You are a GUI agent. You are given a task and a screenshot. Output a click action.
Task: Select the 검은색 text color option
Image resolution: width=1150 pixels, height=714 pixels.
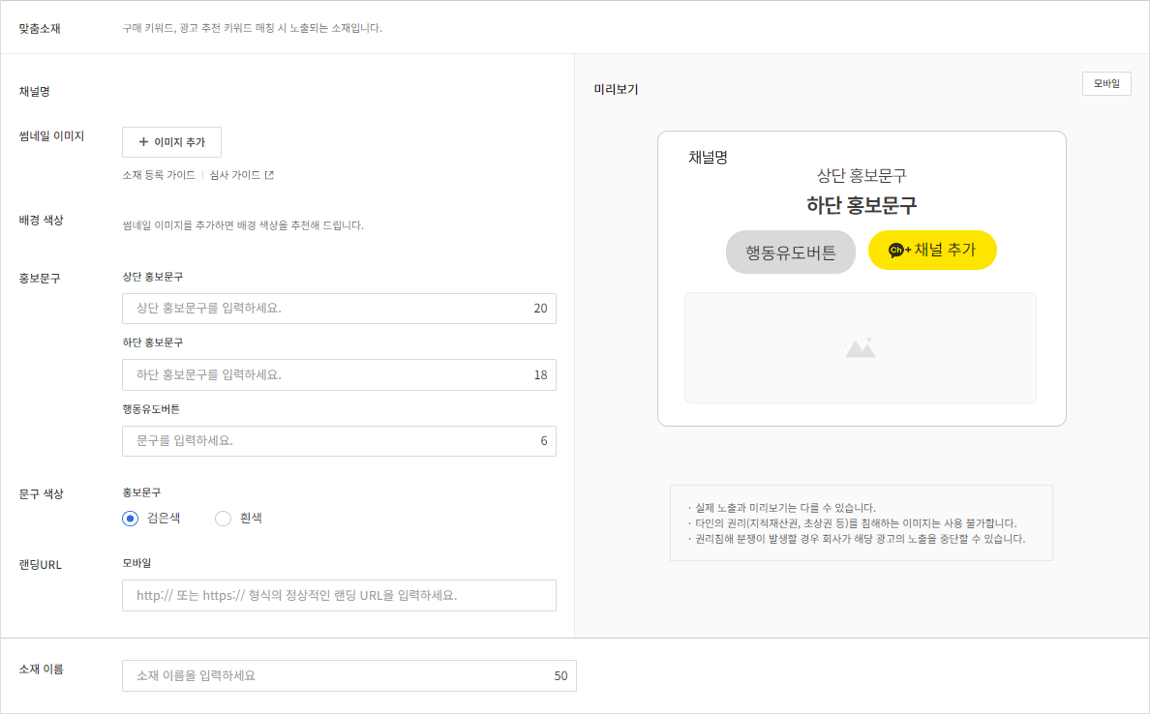click(x=130, y=518)
